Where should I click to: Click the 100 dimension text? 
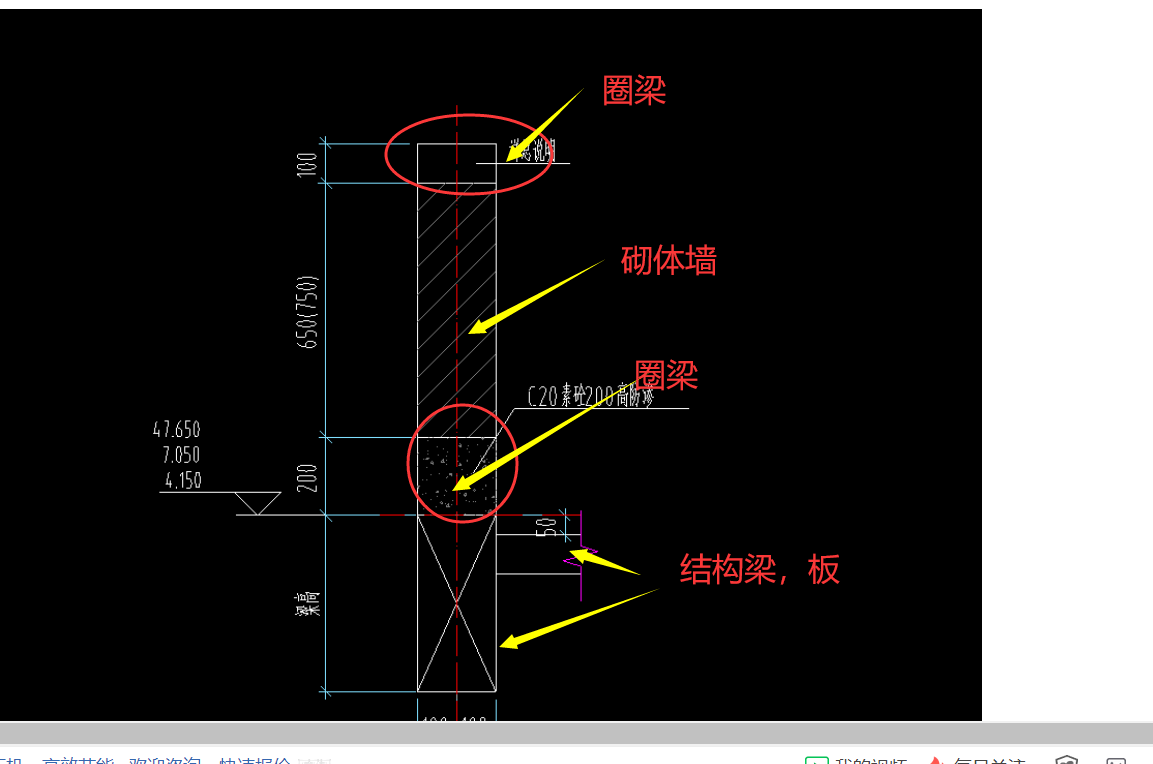click(307, 164)
